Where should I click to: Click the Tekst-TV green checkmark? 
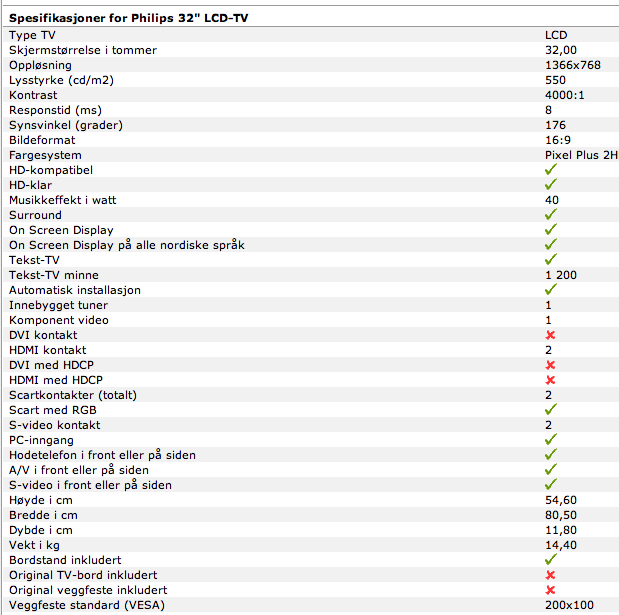tap(550, 260)
